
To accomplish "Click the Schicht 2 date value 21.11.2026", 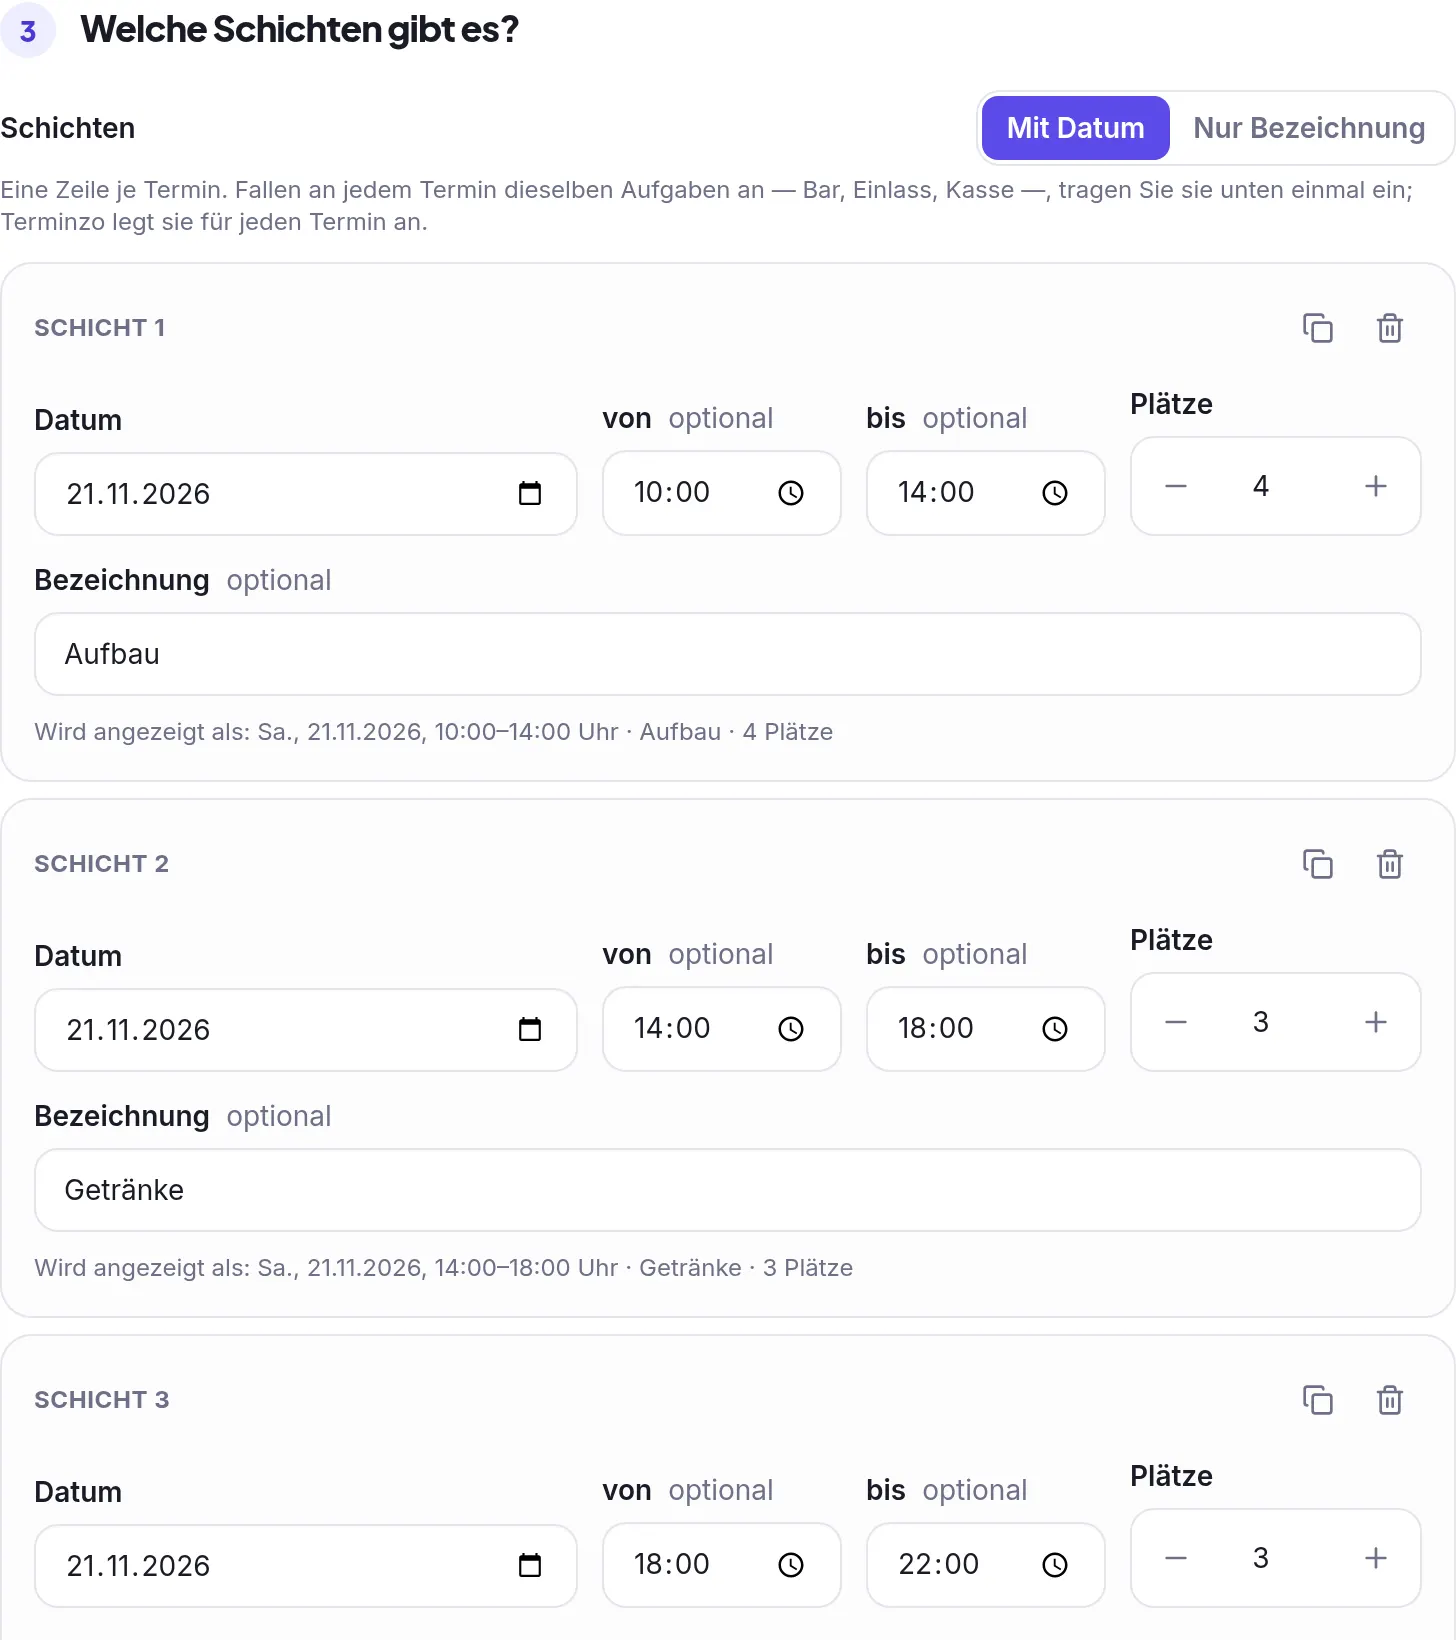I will (138, 1030).
